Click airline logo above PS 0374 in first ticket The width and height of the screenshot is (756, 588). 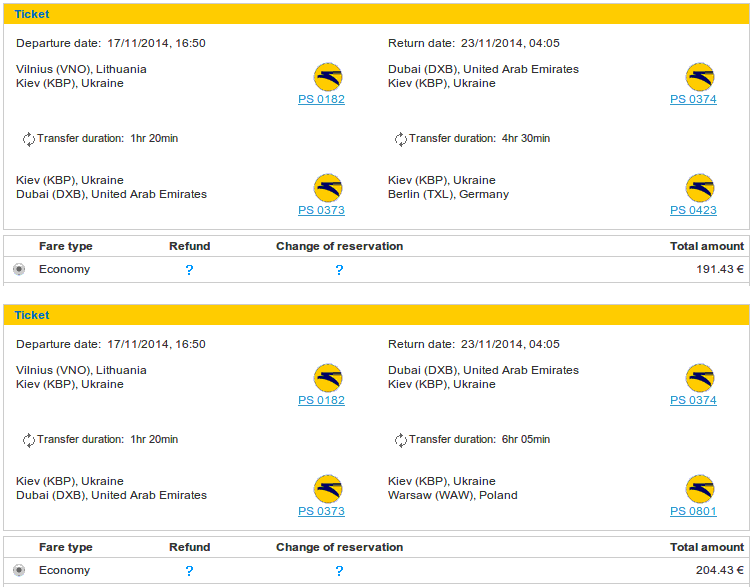coord(700,77)
